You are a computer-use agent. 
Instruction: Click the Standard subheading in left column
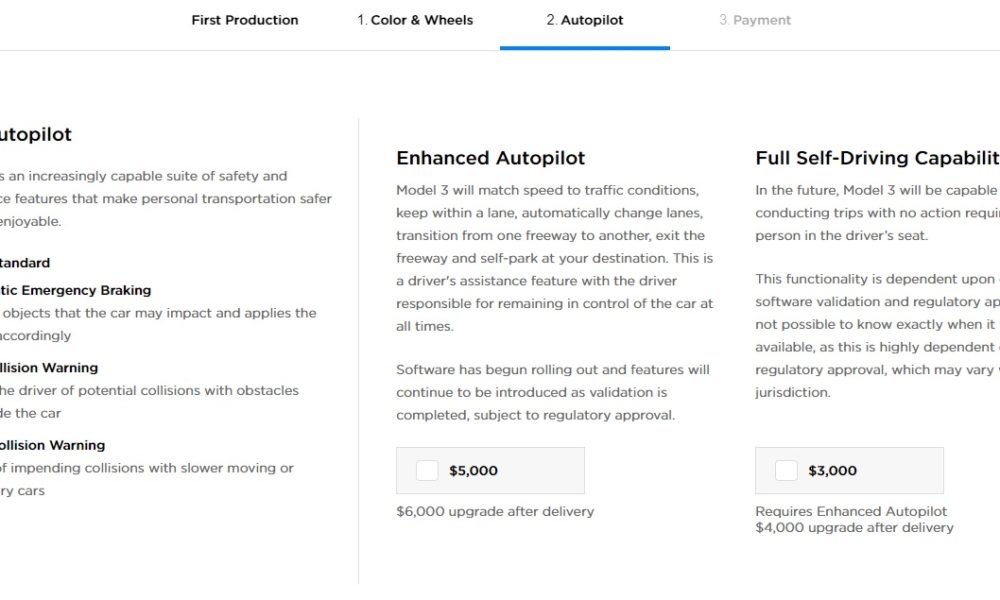(25, 263)
